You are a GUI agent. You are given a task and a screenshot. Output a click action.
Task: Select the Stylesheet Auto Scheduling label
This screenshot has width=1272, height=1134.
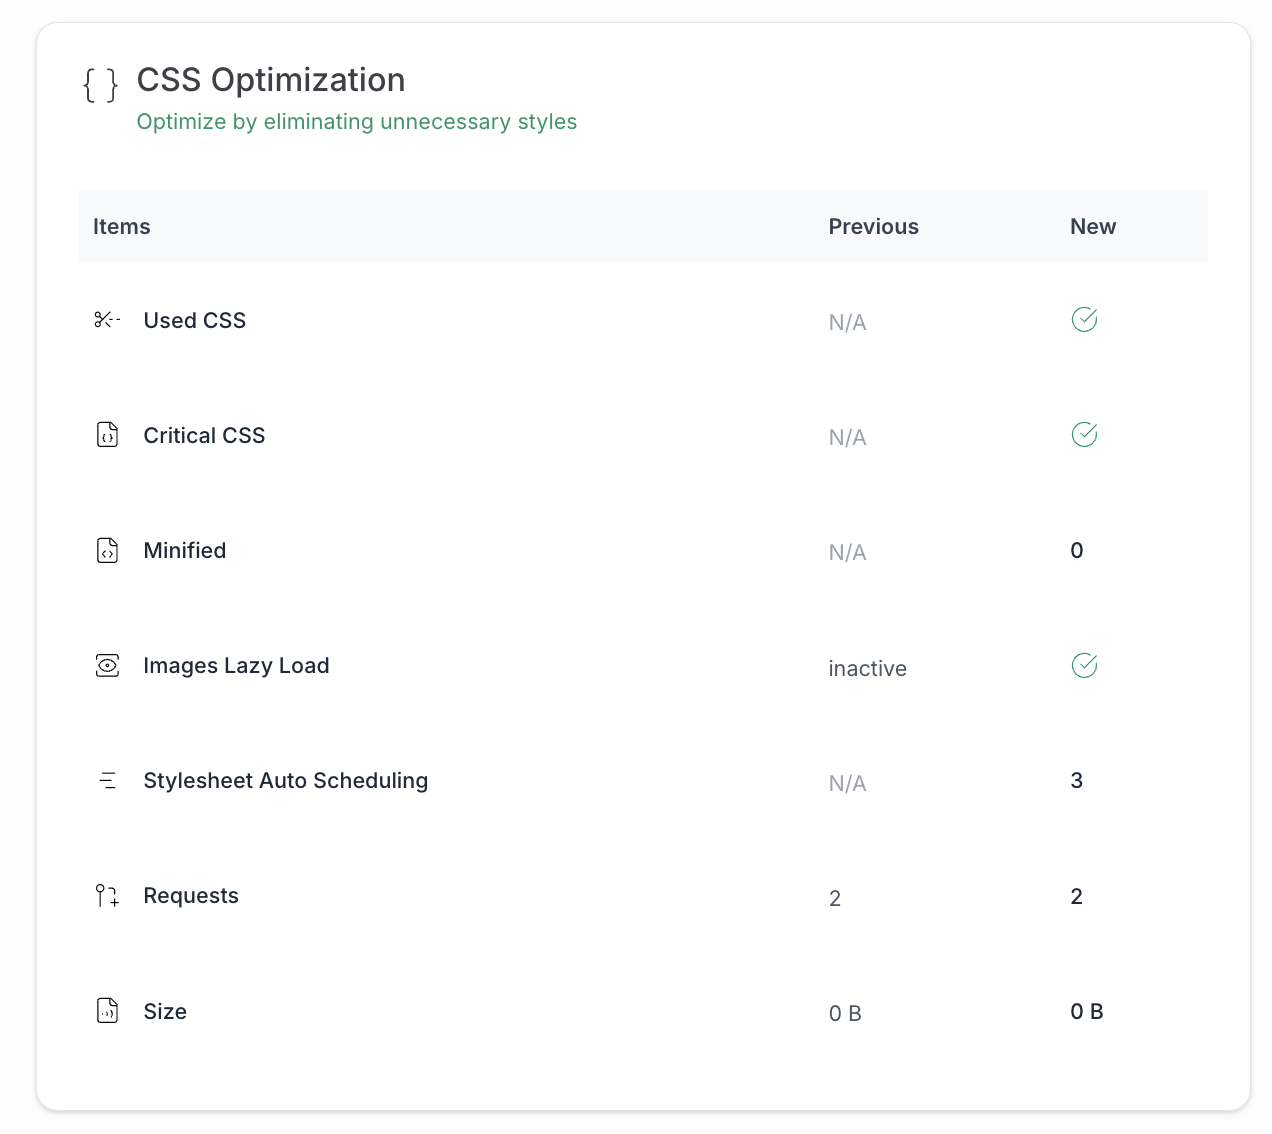tap(286, 780)
